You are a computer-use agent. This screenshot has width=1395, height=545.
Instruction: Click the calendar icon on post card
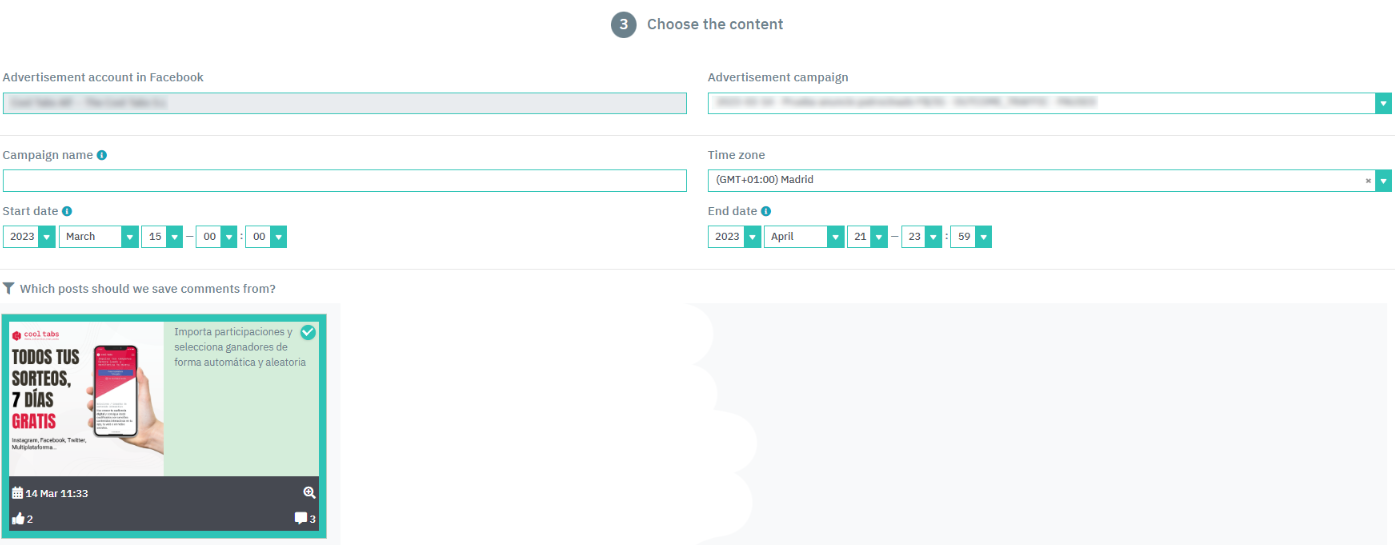click(17, 493)
